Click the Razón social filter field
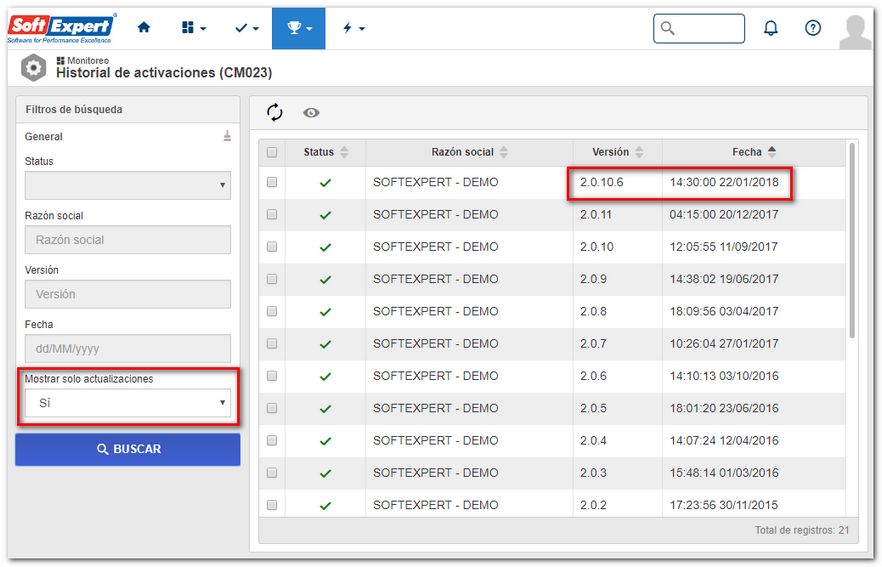The width and height of the screenshot is (882, 567). point(128,240)
